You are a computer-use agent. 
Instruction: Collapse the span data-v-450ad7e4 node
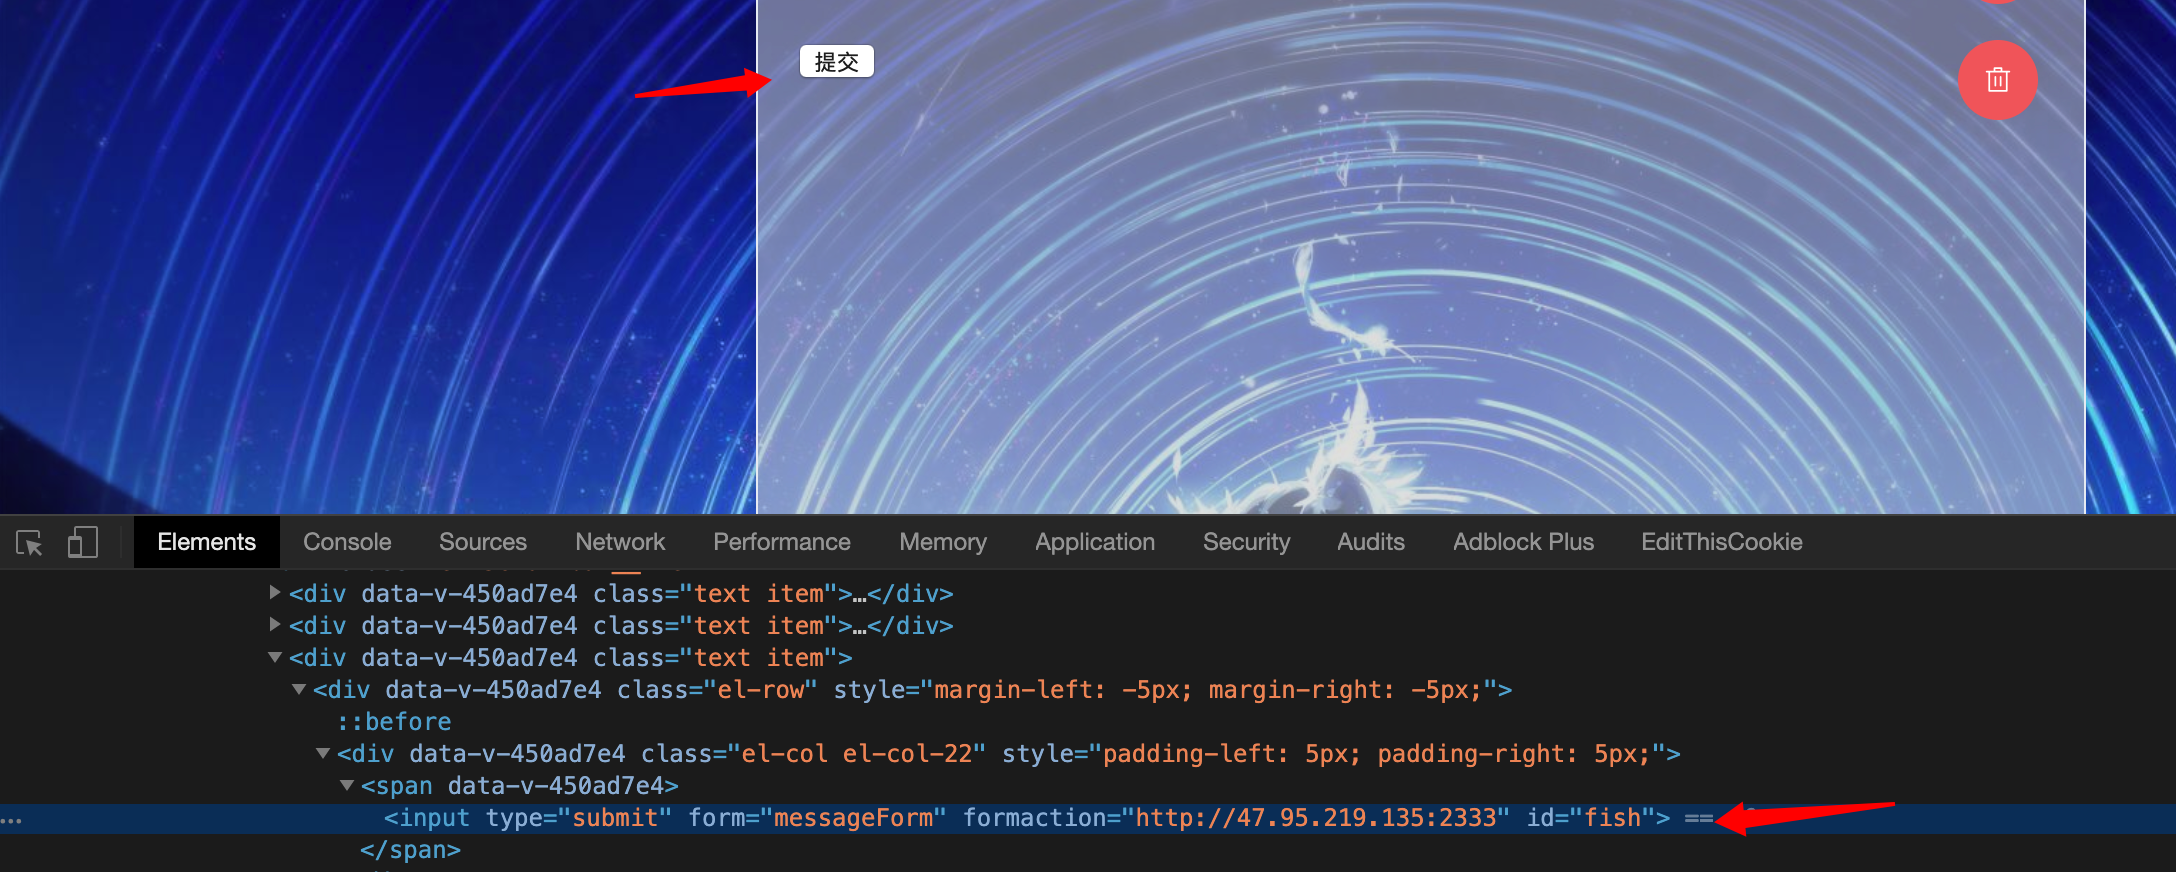(347, 785)
